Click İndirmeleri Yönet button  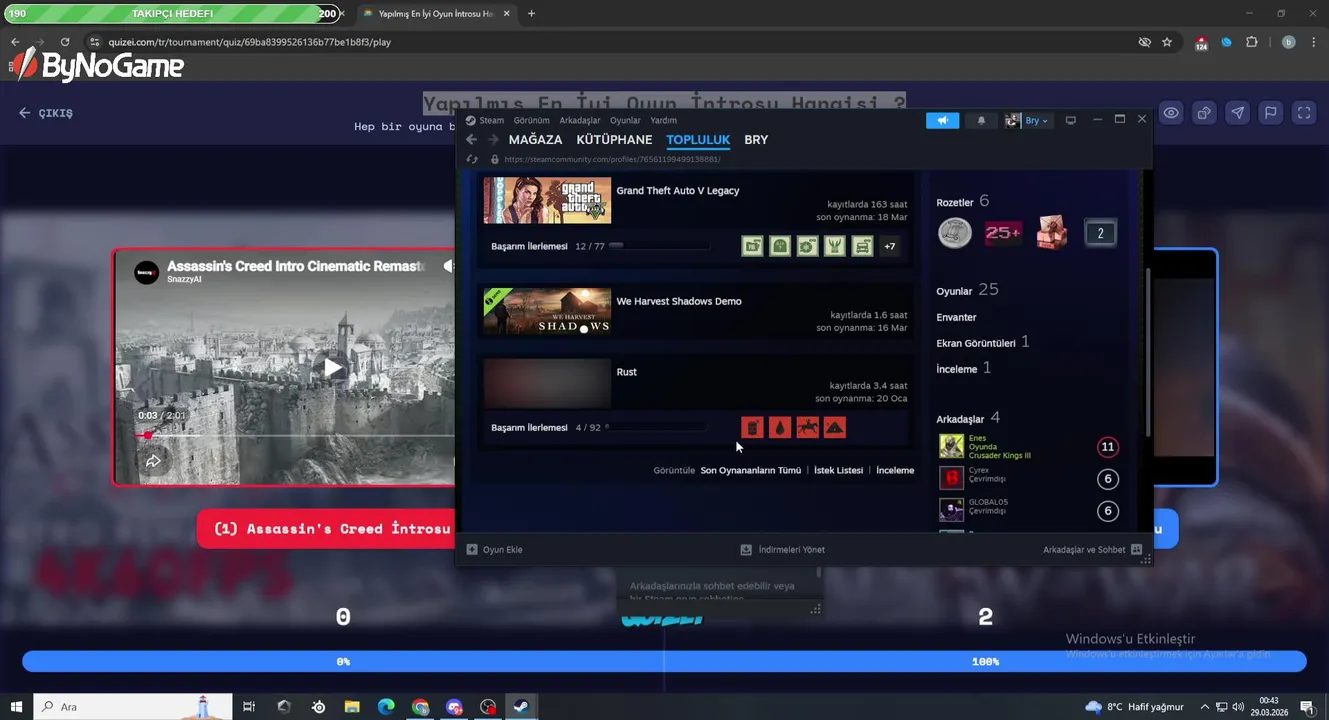pyautogui.click(x=782, y=550)
